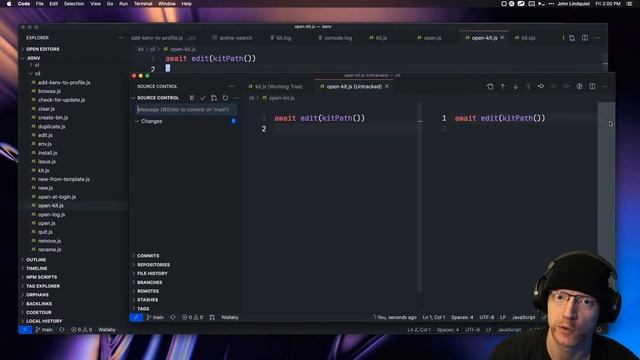Click 'You, seconds ago' blame in status bar
This screenshot has width=640, height=360.
[x=395, y=317]
